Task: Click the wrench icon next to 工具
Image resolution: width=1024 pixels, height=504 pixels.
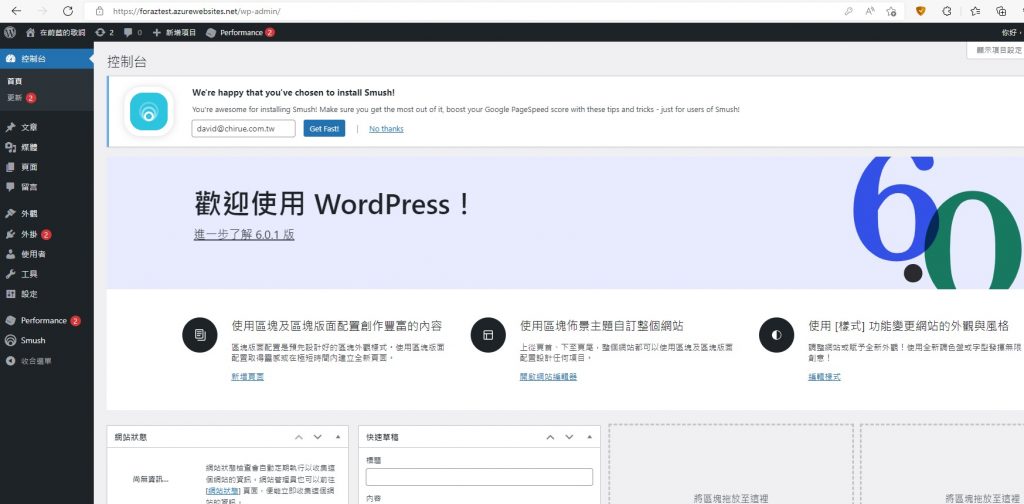Action: tap(10, 274)
